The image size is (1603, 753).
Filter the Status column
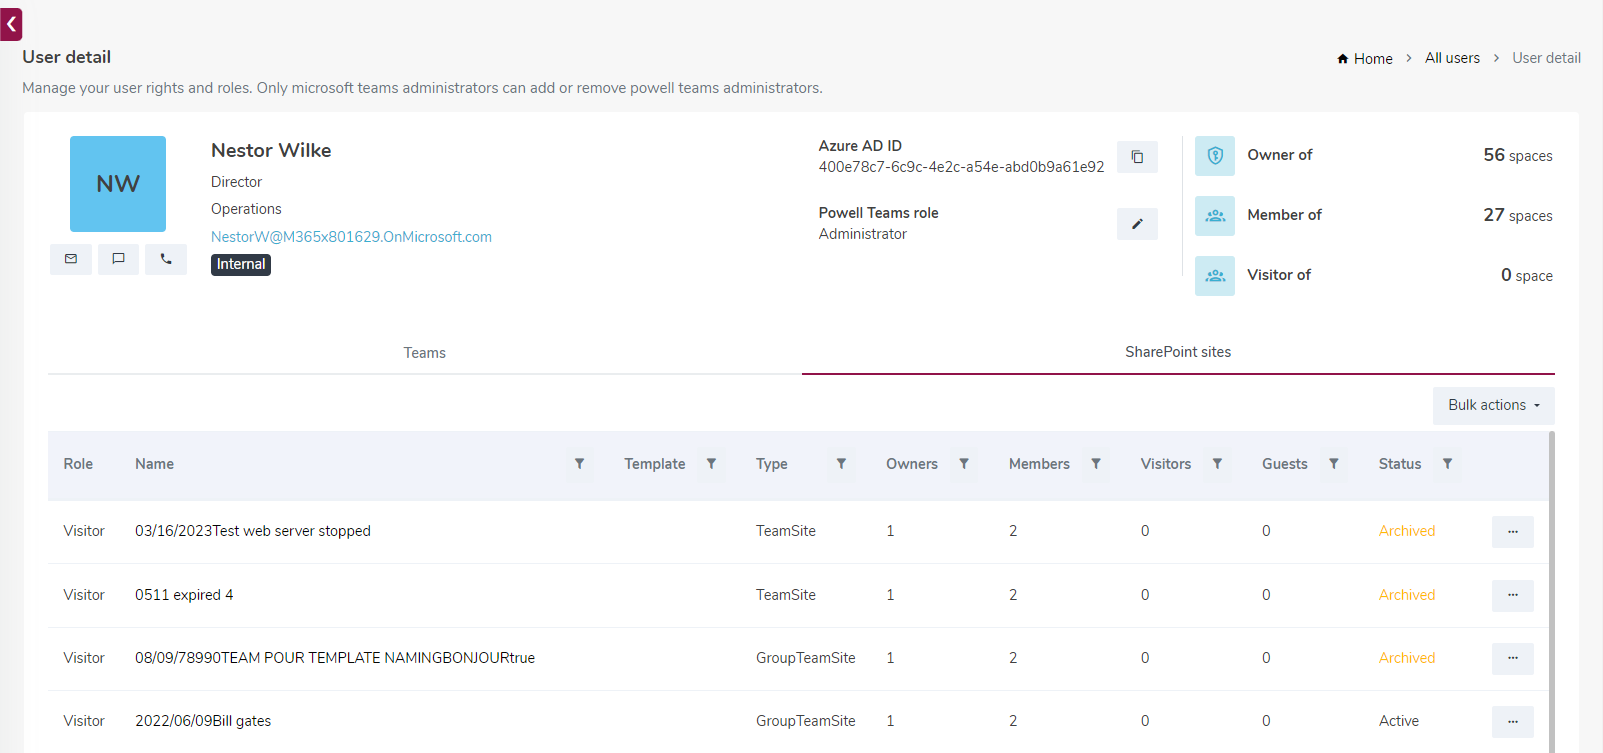click(x=1447, y=464)
